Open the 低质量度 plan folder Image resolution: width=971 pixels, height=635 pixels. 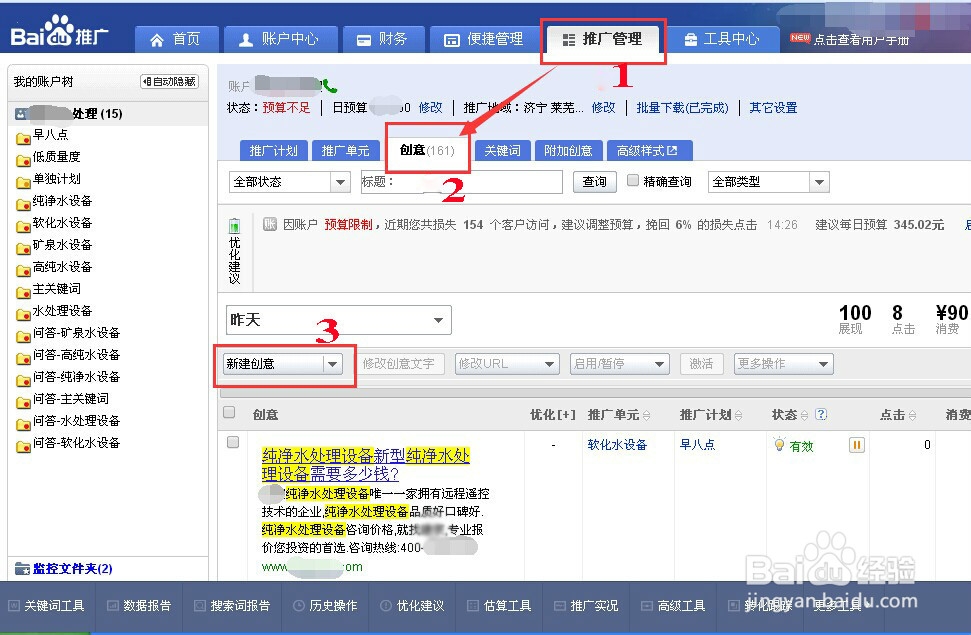[48, 157]
